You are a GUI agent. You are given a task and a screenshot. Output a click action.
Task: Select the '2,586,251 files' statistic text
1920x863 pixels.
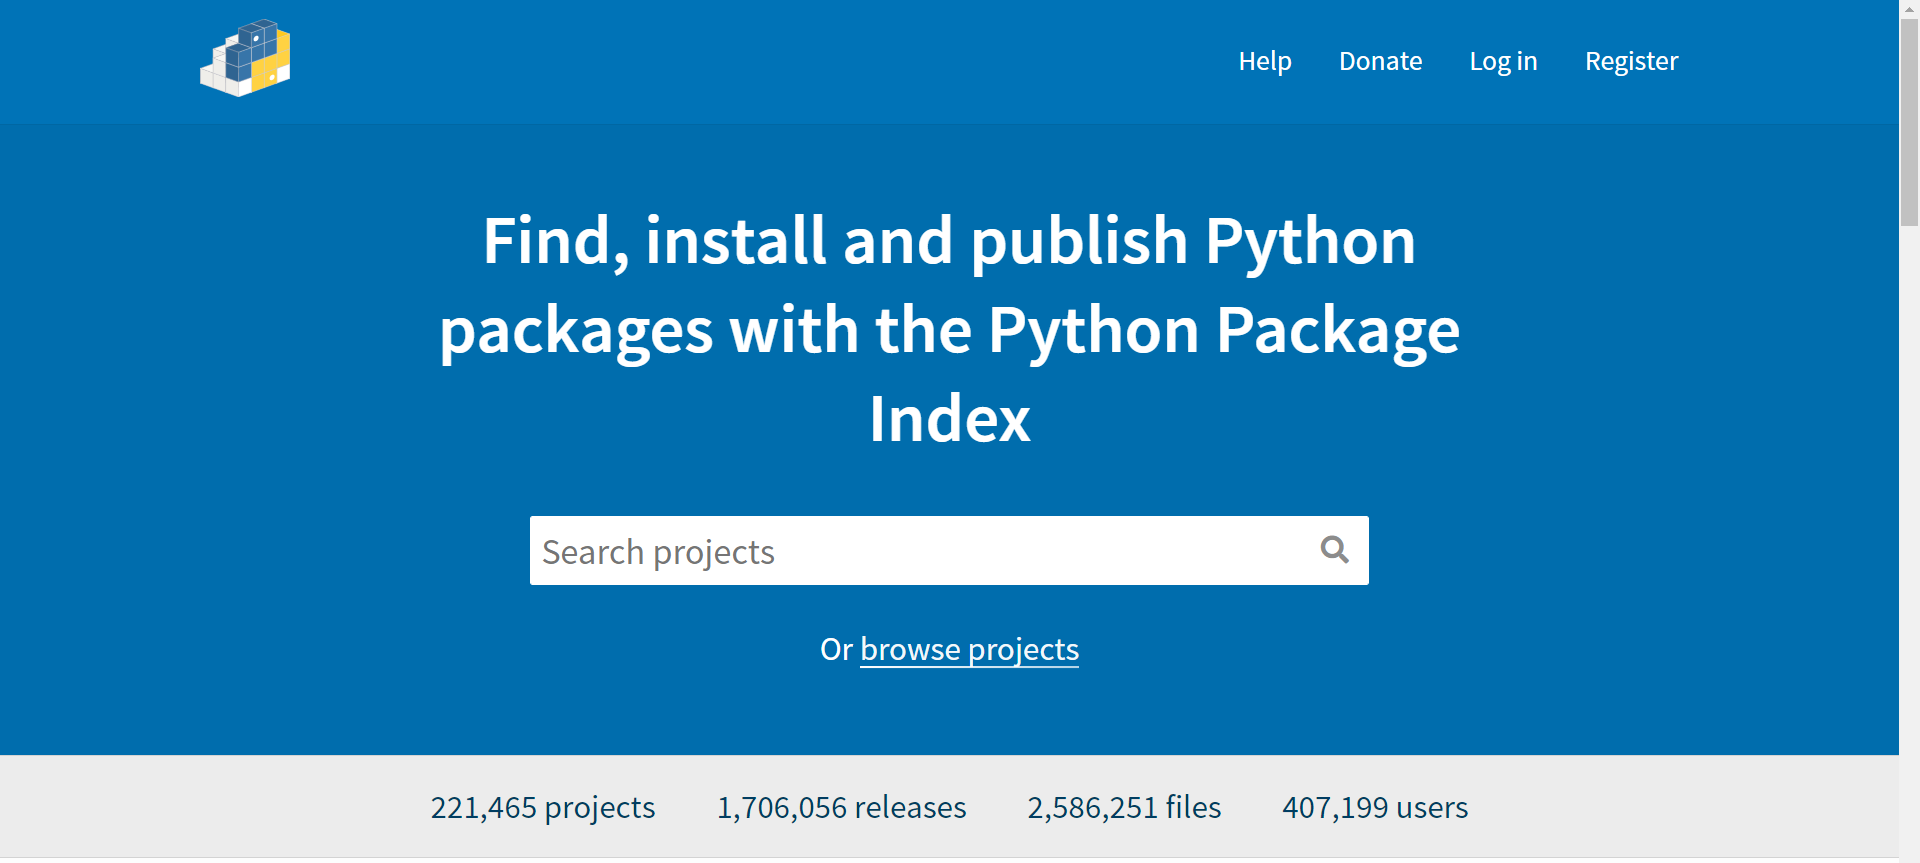click(1124, 807)
